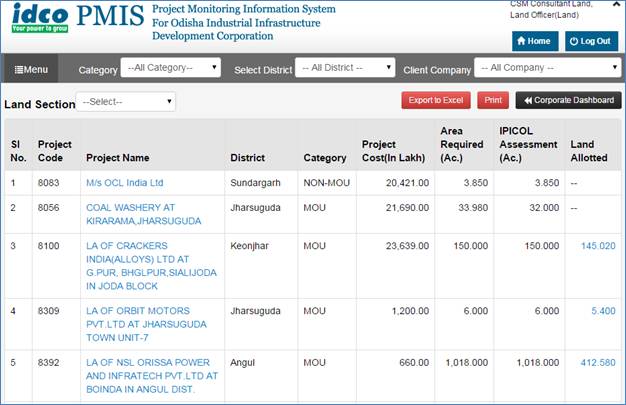Select project code 8392 cell
Screen dimensions: 626x405
[x=48, y=363]
